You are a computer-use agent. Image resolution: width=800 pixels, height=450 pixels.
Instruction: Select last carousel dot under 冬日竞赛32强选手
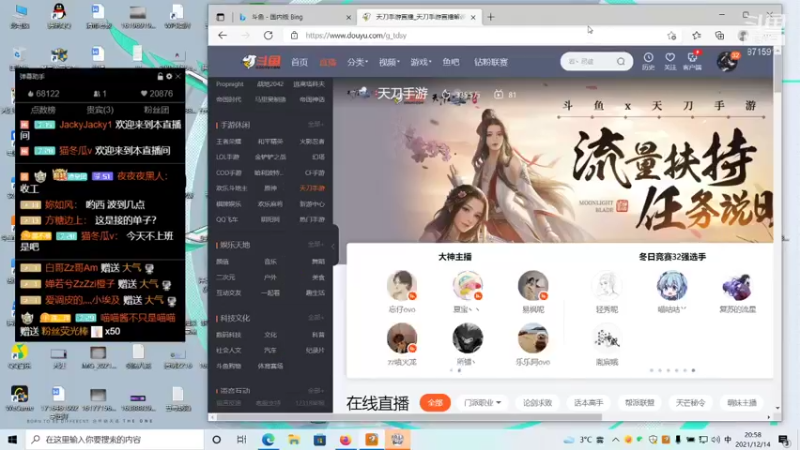693,370
